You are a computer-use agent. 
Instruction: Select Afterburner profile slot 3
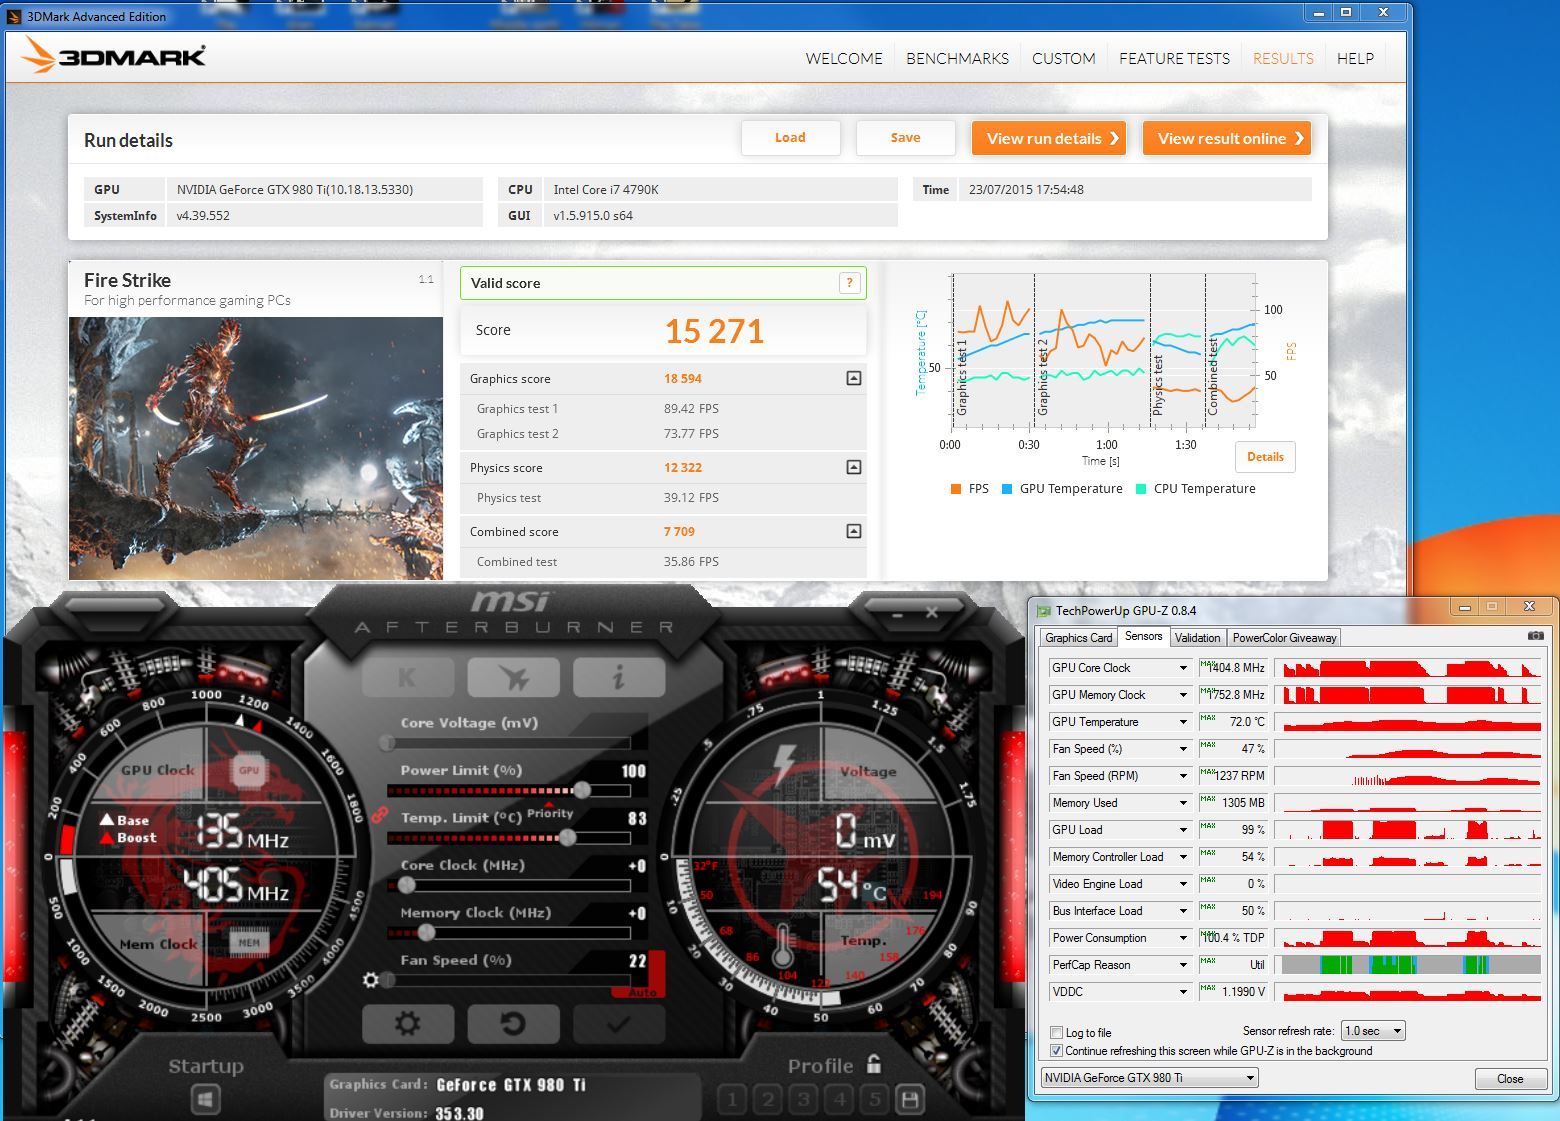click(x=803, y=1100)
